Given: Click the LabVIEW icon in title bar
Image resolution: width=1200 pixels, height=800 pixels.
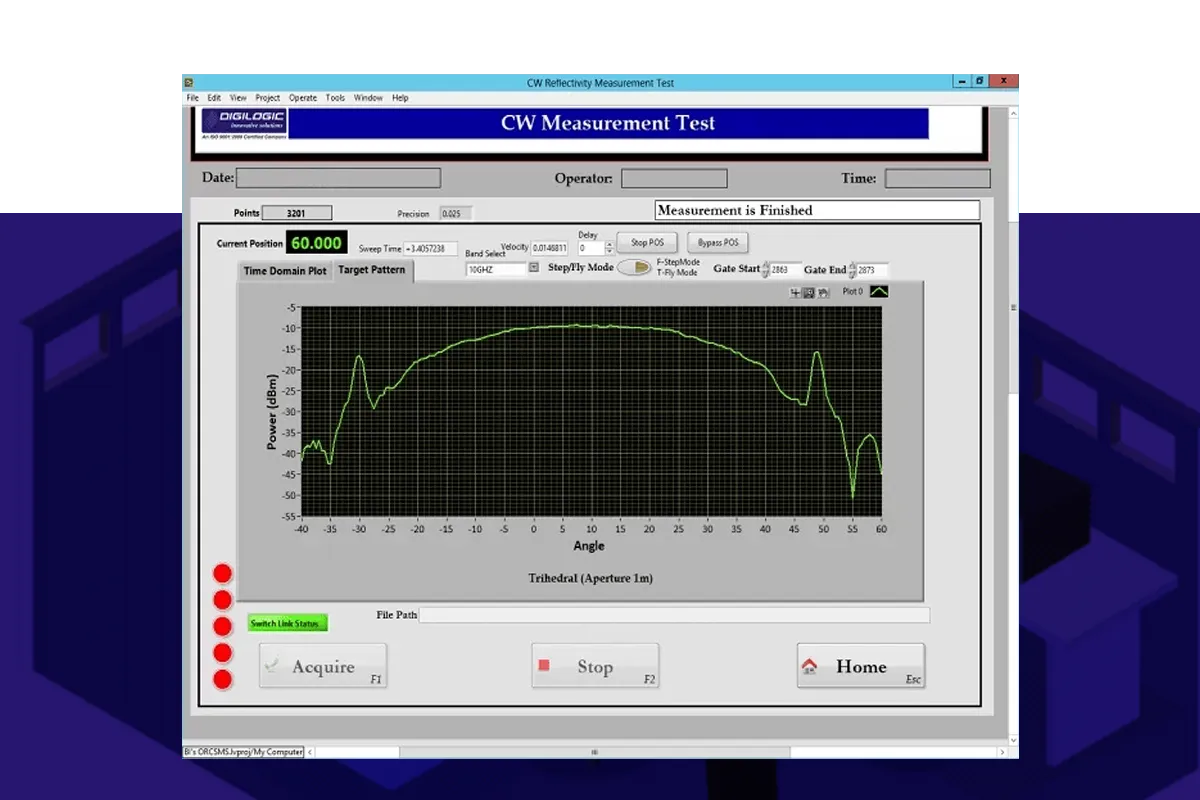Looking at the screenshot, I should coord(188,82).
